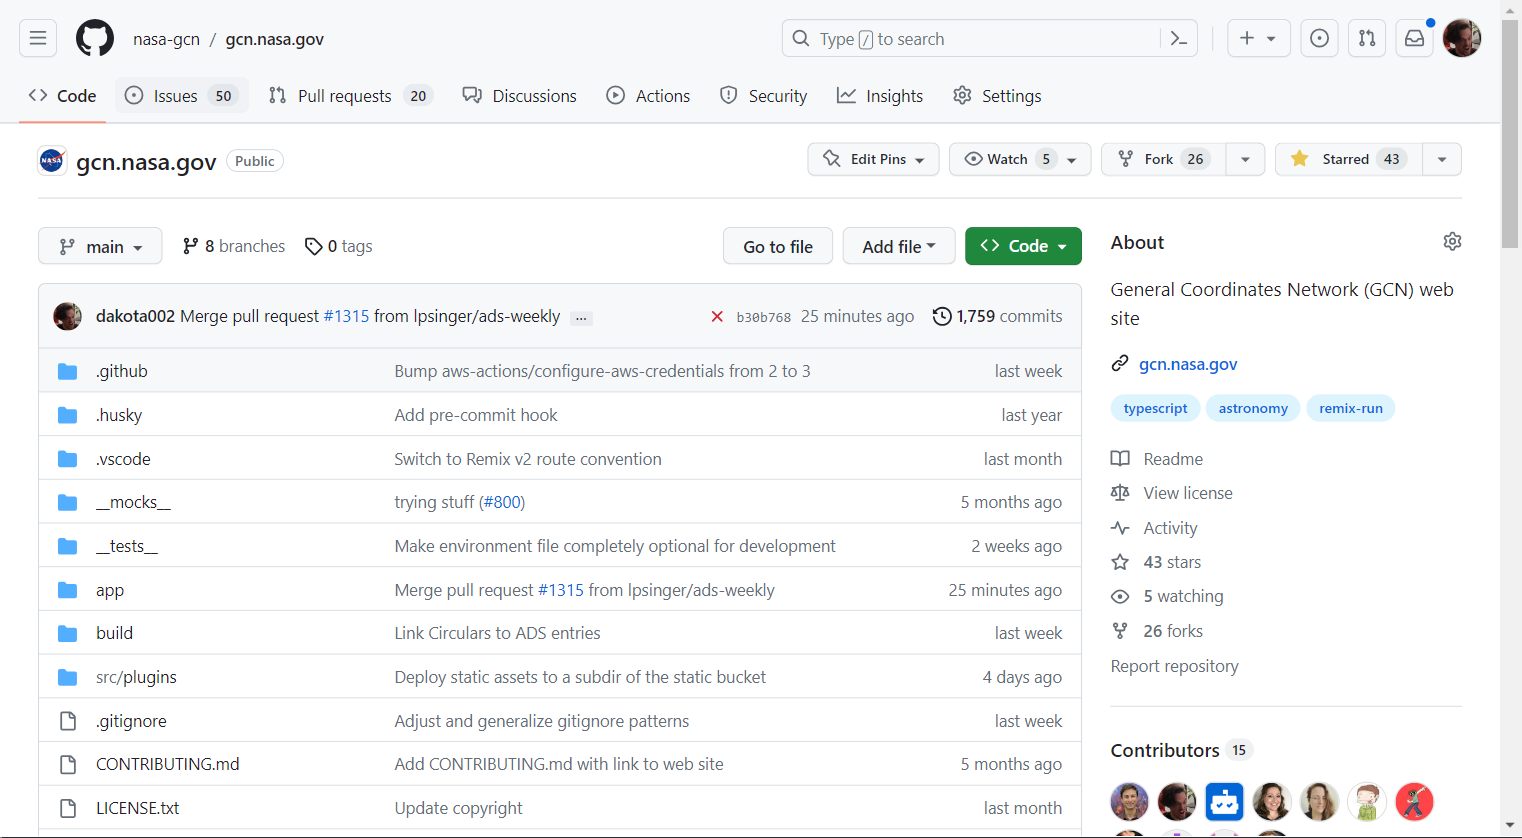This screenshot has height=838, width=1522.
Task: Open the Report repository link
Action: 1174,666
